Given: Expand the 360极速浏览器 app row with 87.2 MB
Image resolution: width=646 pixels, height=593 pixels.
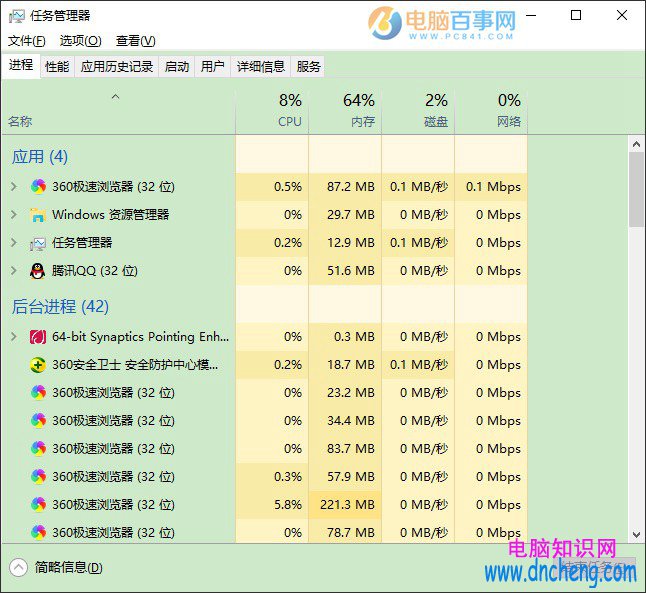Looking at the screenshot, I should click(14, 187).
